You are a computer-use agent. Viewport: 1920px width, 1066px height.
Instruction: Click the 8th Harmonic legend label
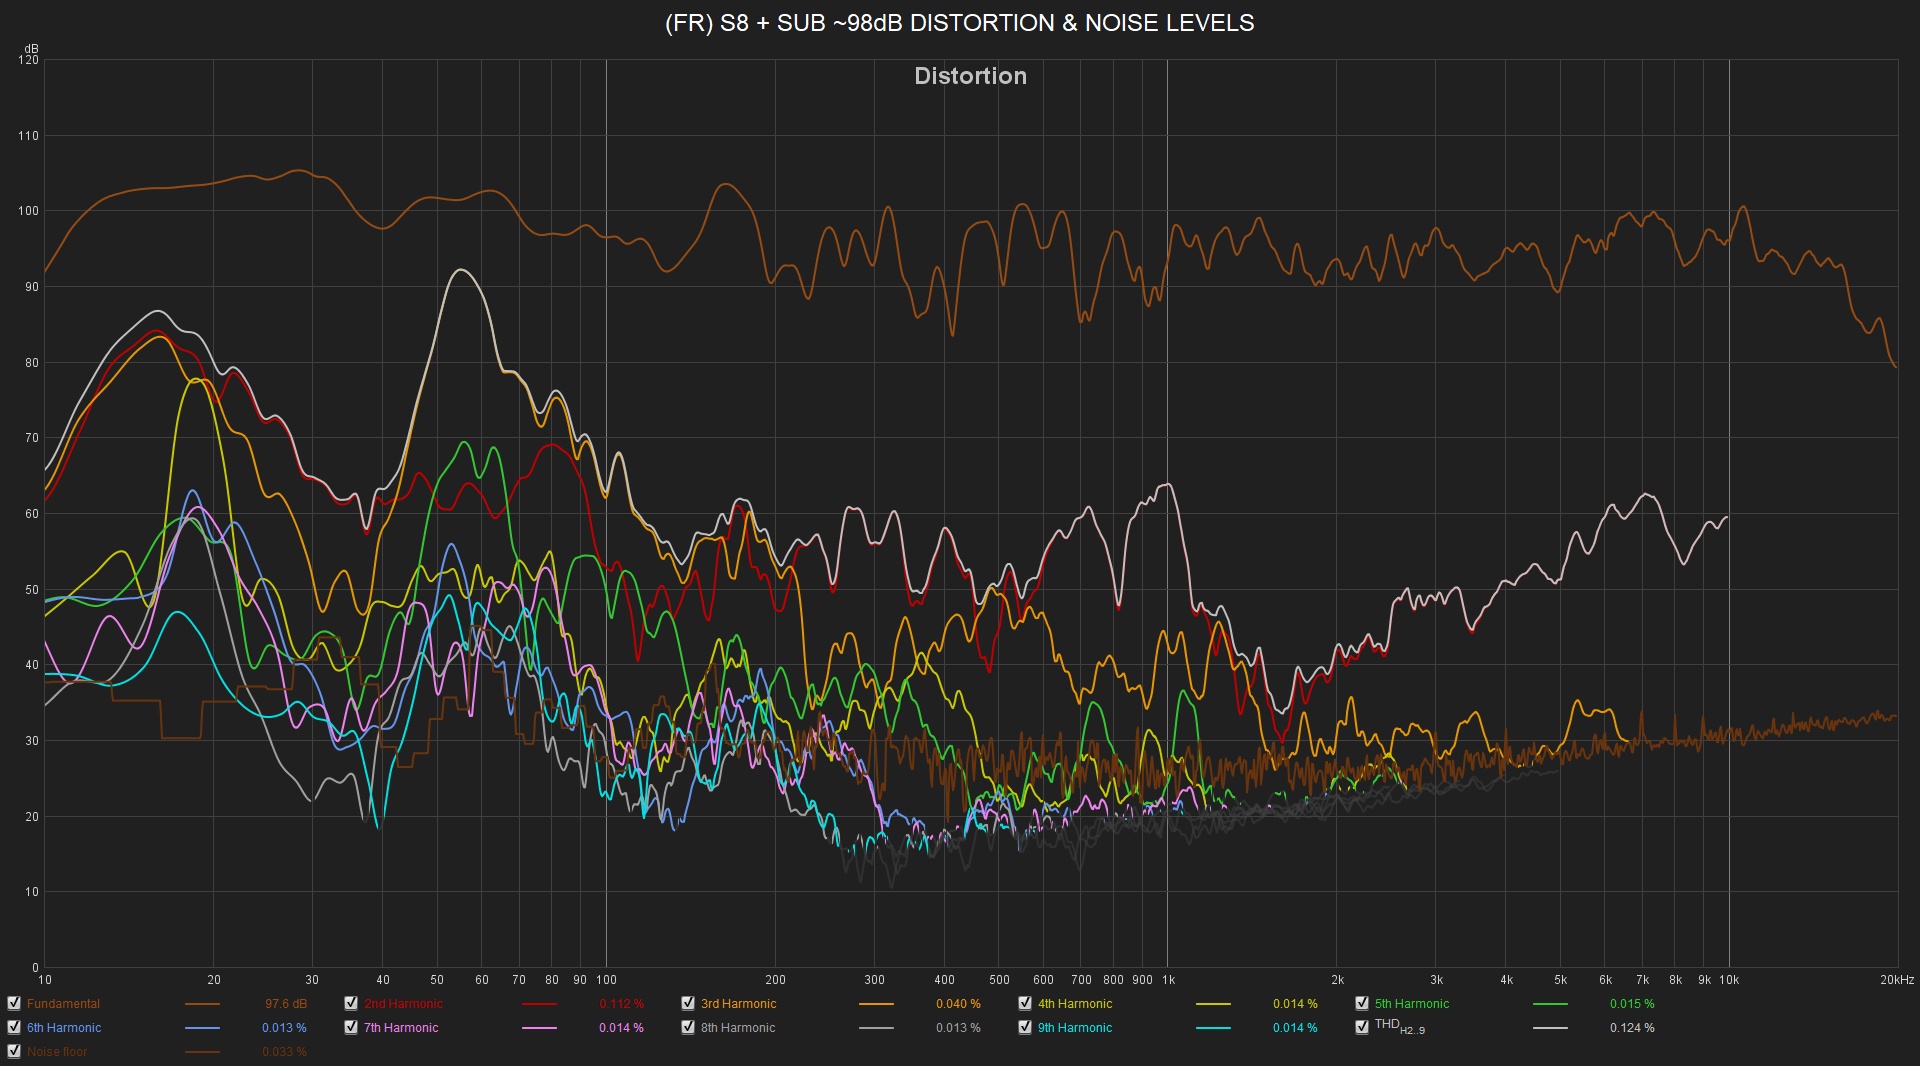738,1028
